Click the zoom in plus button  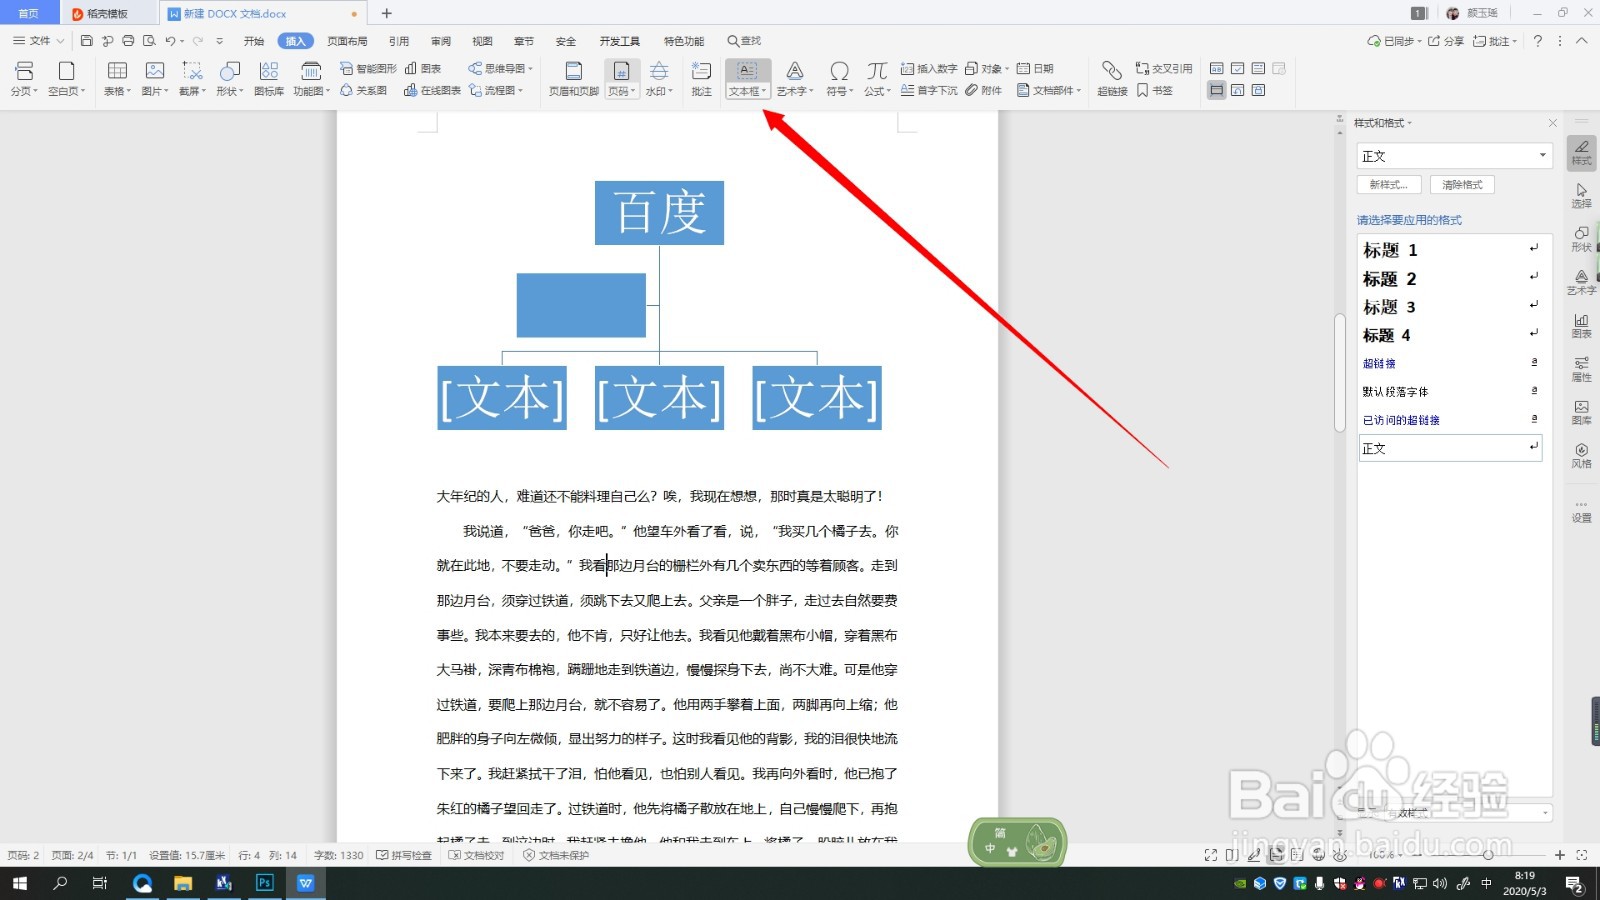1559,855
